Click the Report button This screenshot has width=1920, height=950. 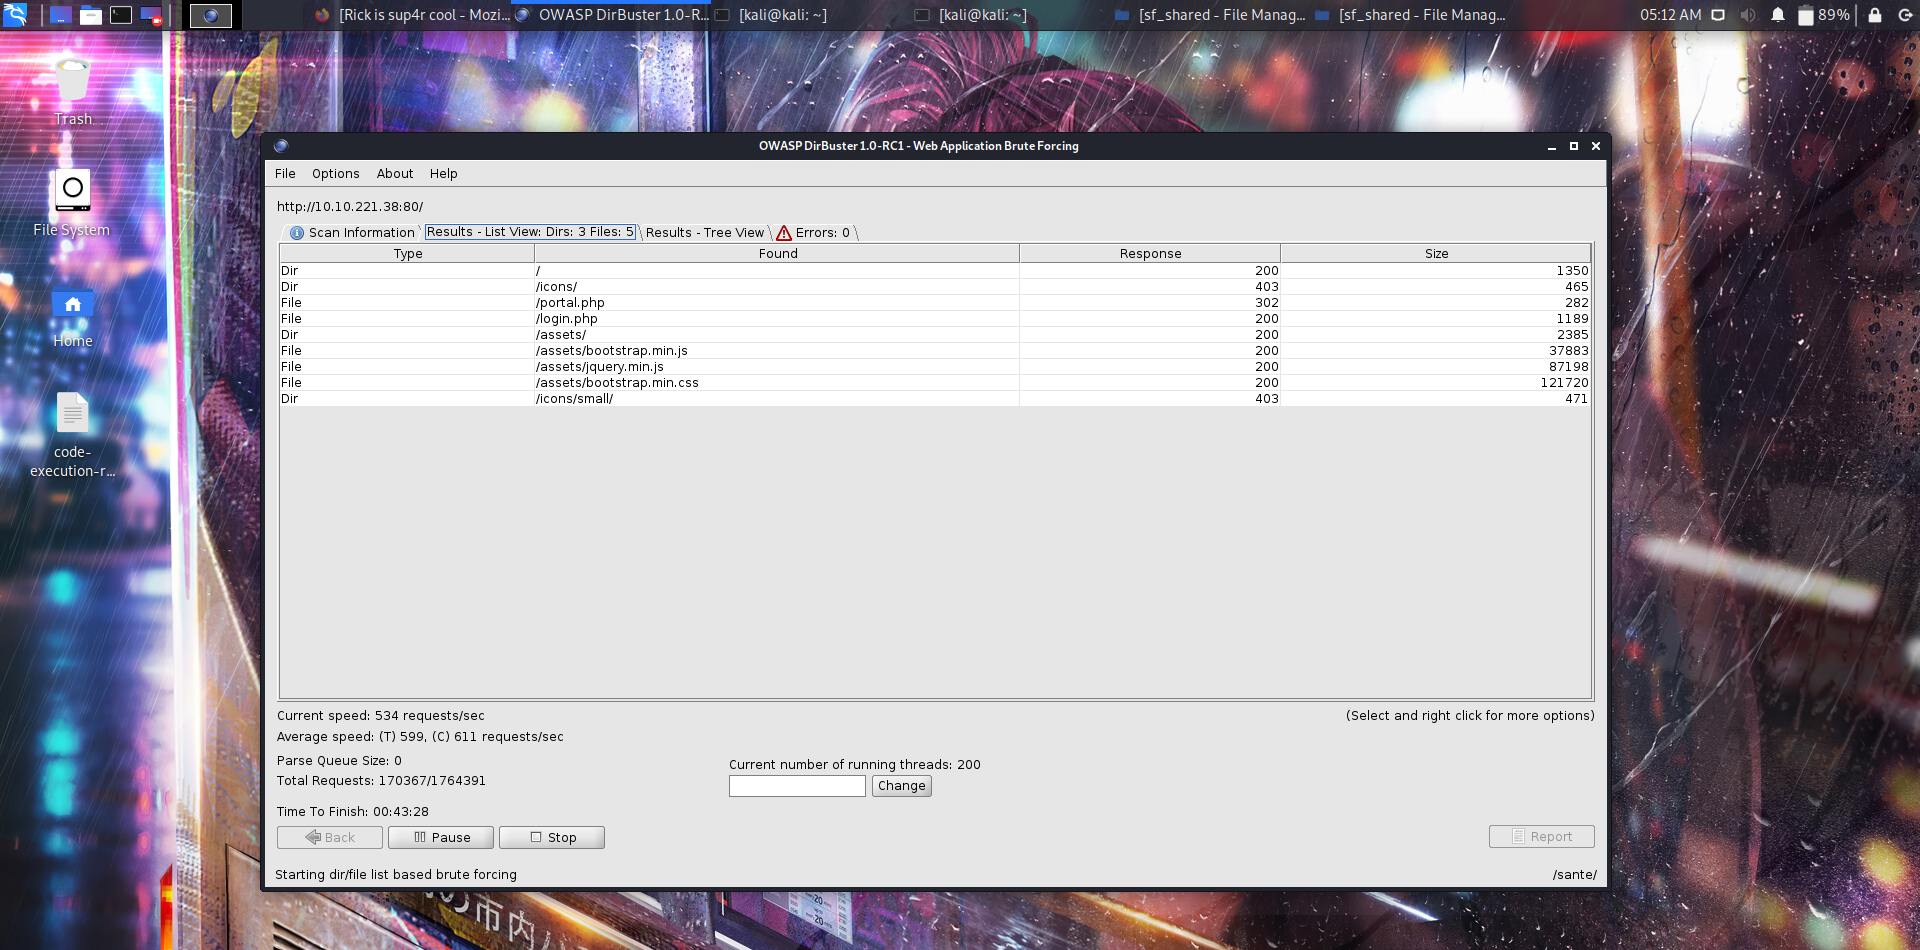[x=1541, y=837]
